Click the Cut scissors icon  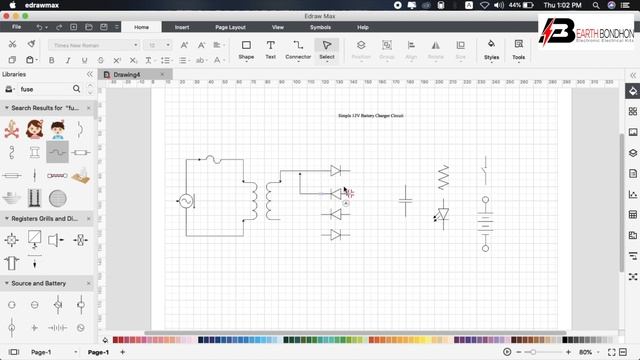(x=12, y=44)
